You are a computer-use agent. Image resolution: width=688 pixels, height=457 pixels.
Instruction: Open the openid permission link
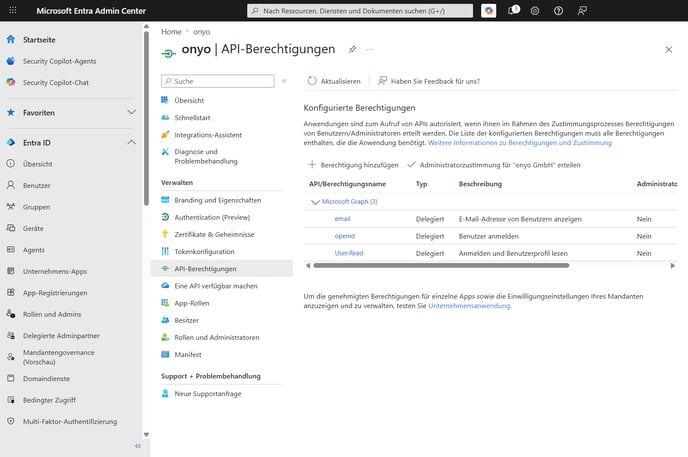(344, 236)
